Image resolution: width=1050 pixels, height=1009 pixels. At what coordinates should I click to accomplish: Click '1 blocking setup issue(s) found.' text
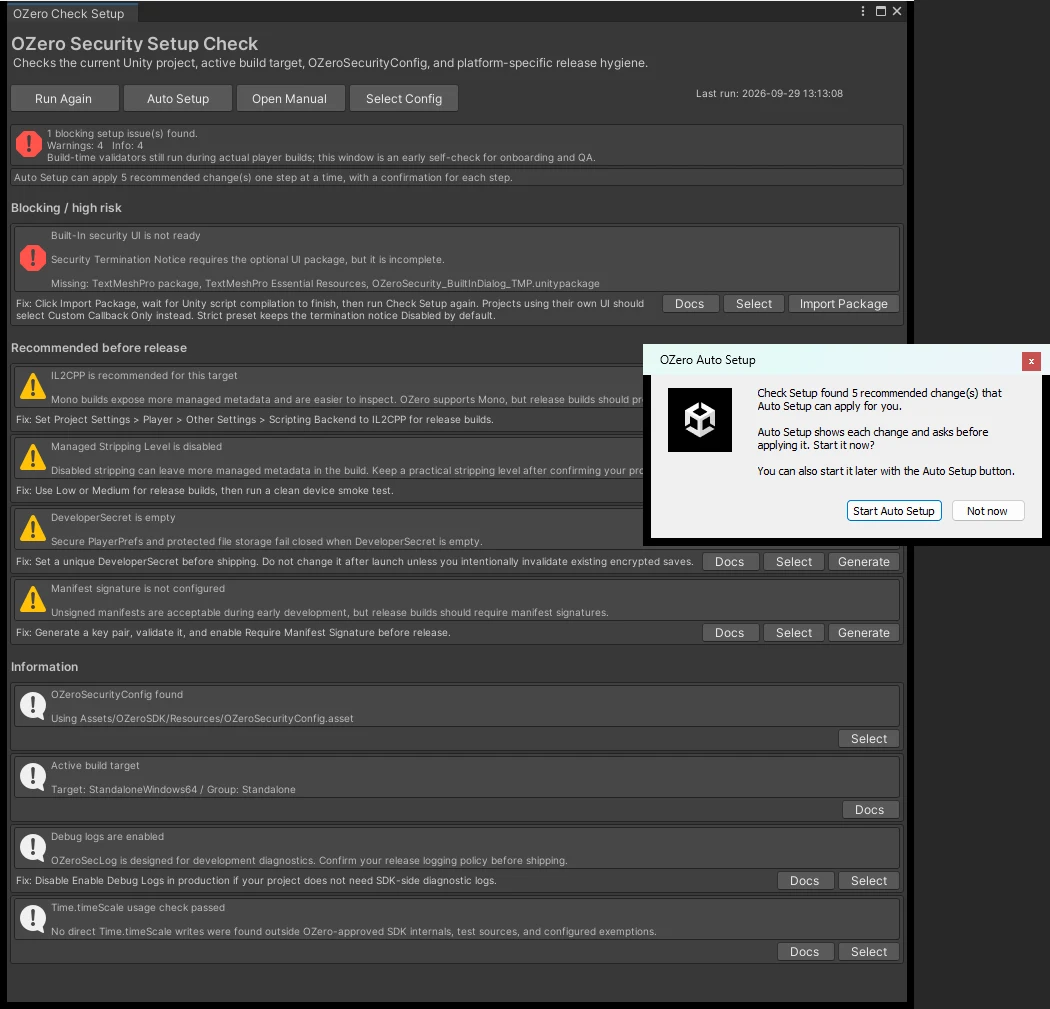pyautogui.click(x=123, y=133)
